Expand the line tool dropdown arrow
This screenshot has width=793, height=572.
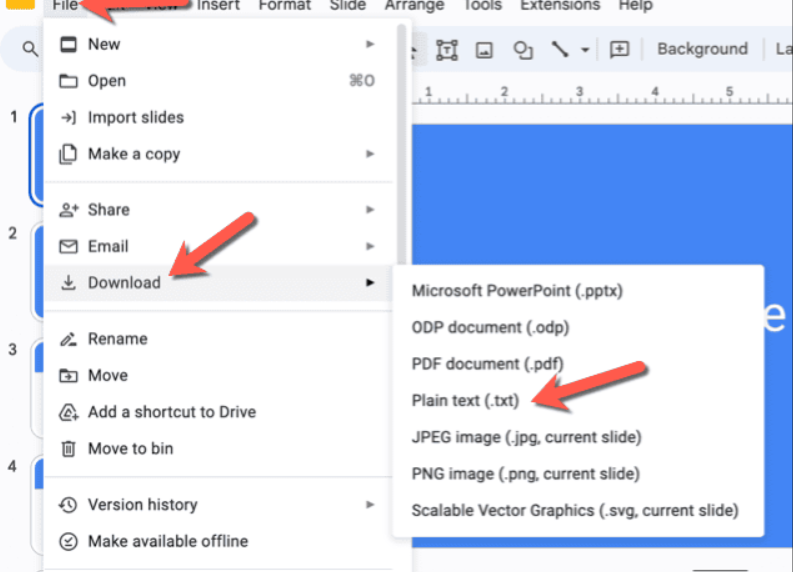coord(585,49)
